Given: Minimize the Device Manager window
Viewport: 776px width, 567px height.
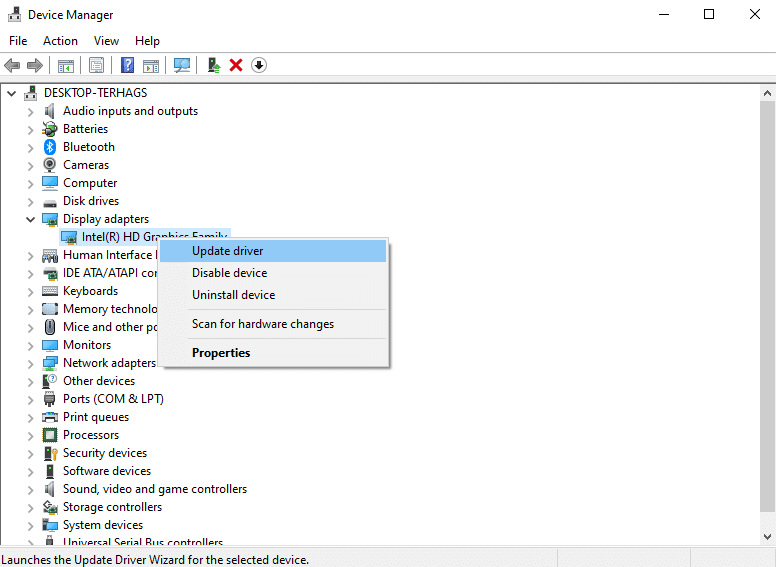Looking at the screenshot, I should pyautogui.click(x=664, y=14).
